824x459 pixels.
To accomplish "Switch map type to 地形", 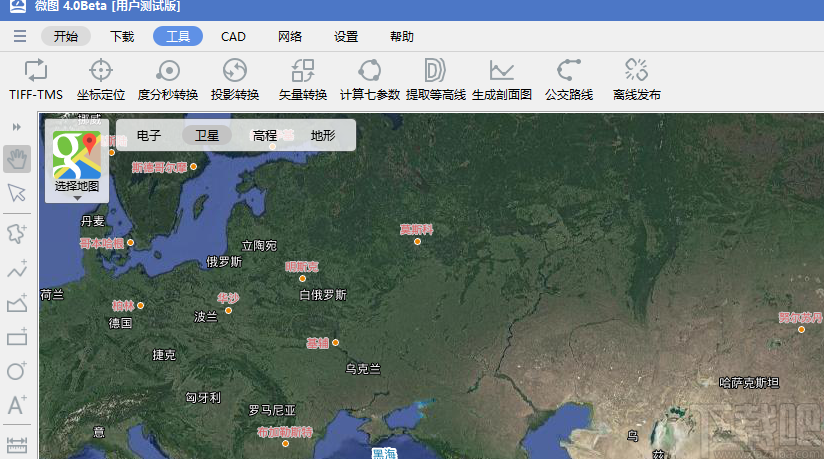I will coord(323,136).
